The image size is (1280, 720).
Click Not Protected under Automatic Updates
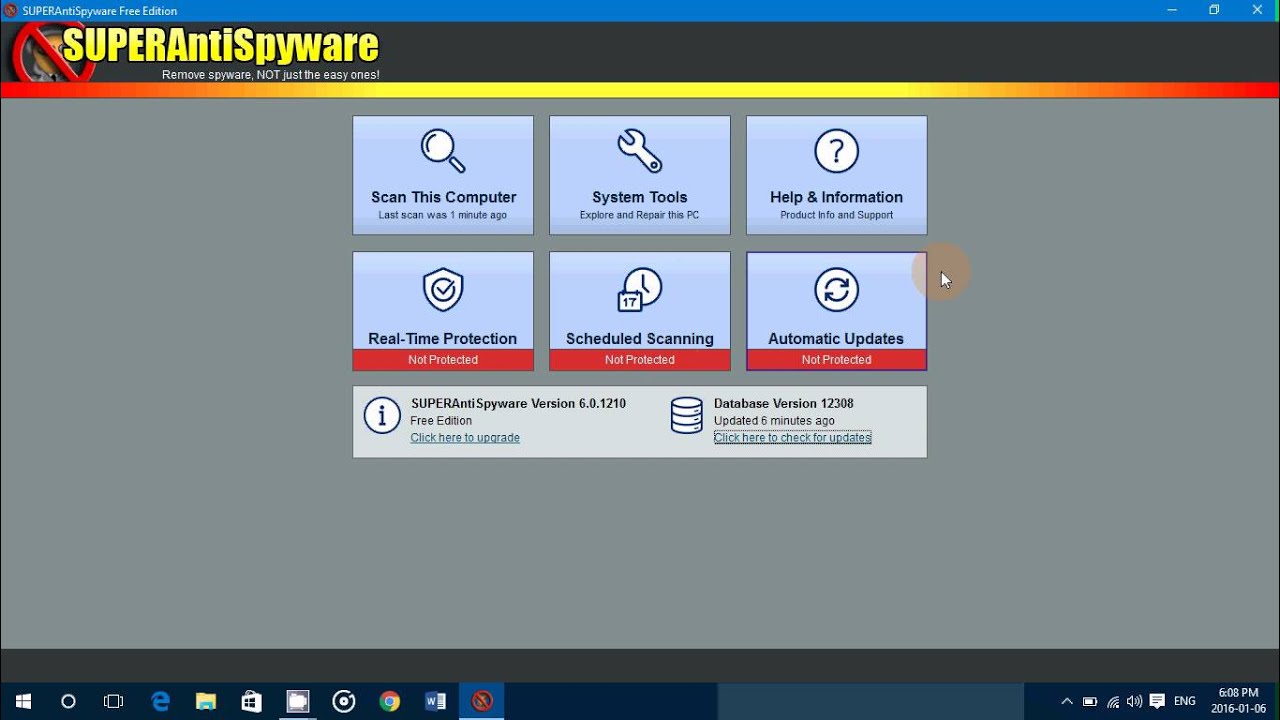point(837,360)
